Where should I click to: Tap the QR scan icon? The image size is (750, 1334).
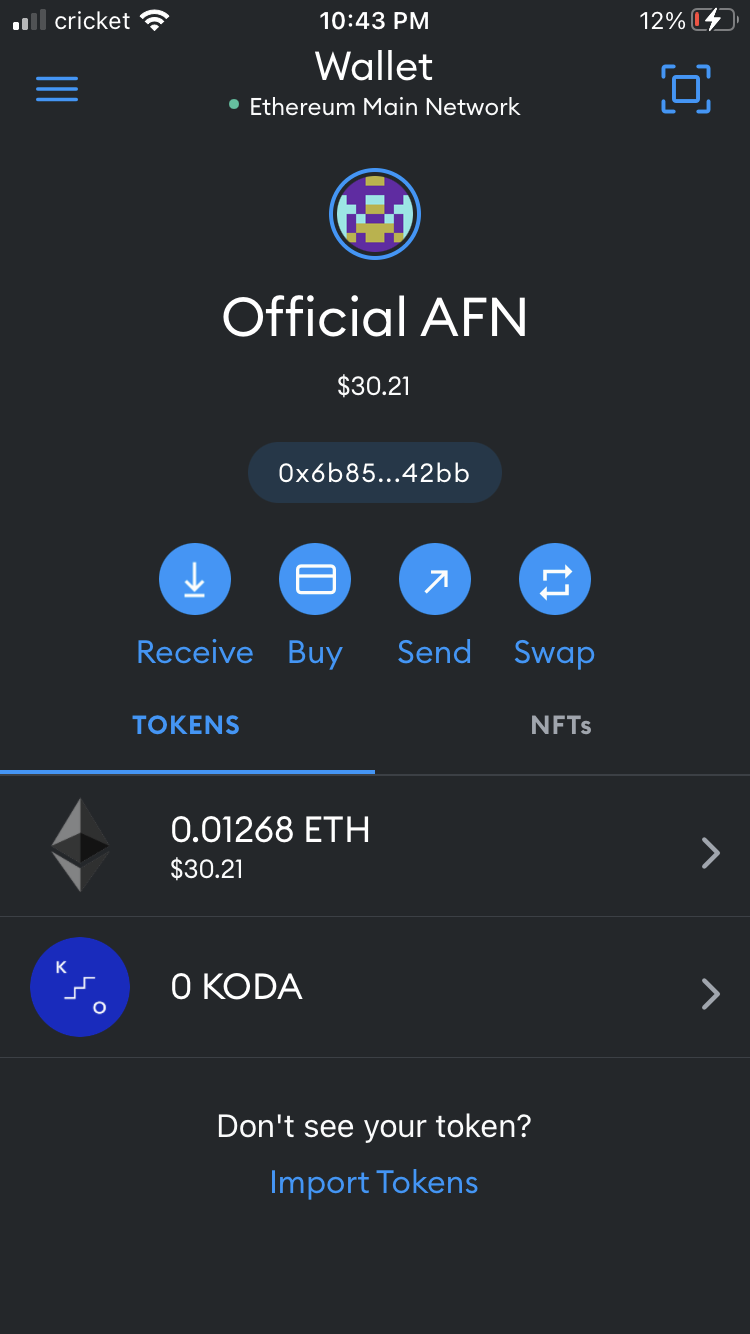point(686,89)
